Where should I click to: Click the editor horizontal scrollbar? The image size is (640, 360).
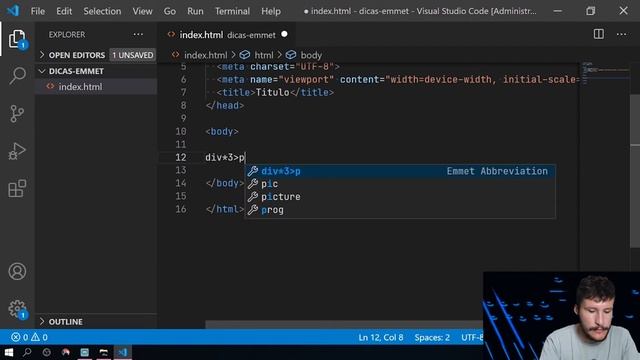click(x=344, y=324)
